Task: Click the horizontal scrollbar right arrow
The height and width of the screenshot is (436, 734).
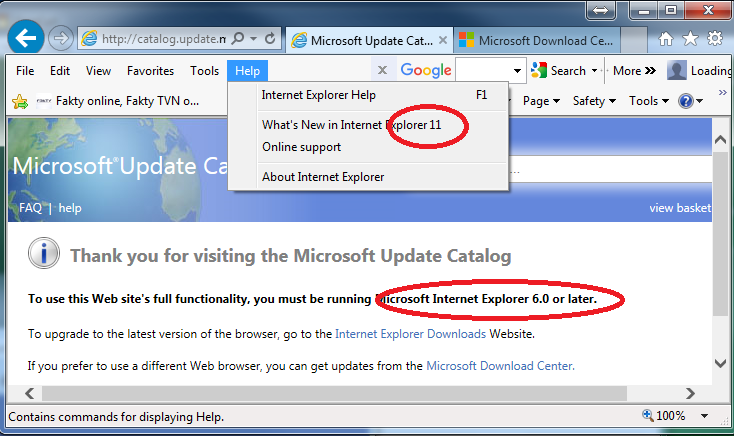Action: tap(690, 393)
